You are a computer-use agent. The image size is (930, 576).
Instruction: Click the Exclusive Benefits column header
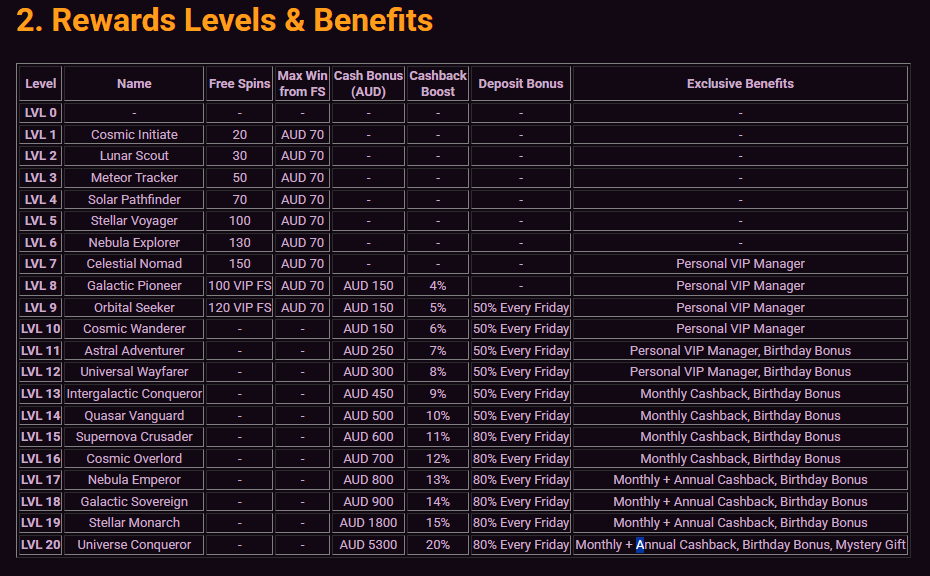740,84
